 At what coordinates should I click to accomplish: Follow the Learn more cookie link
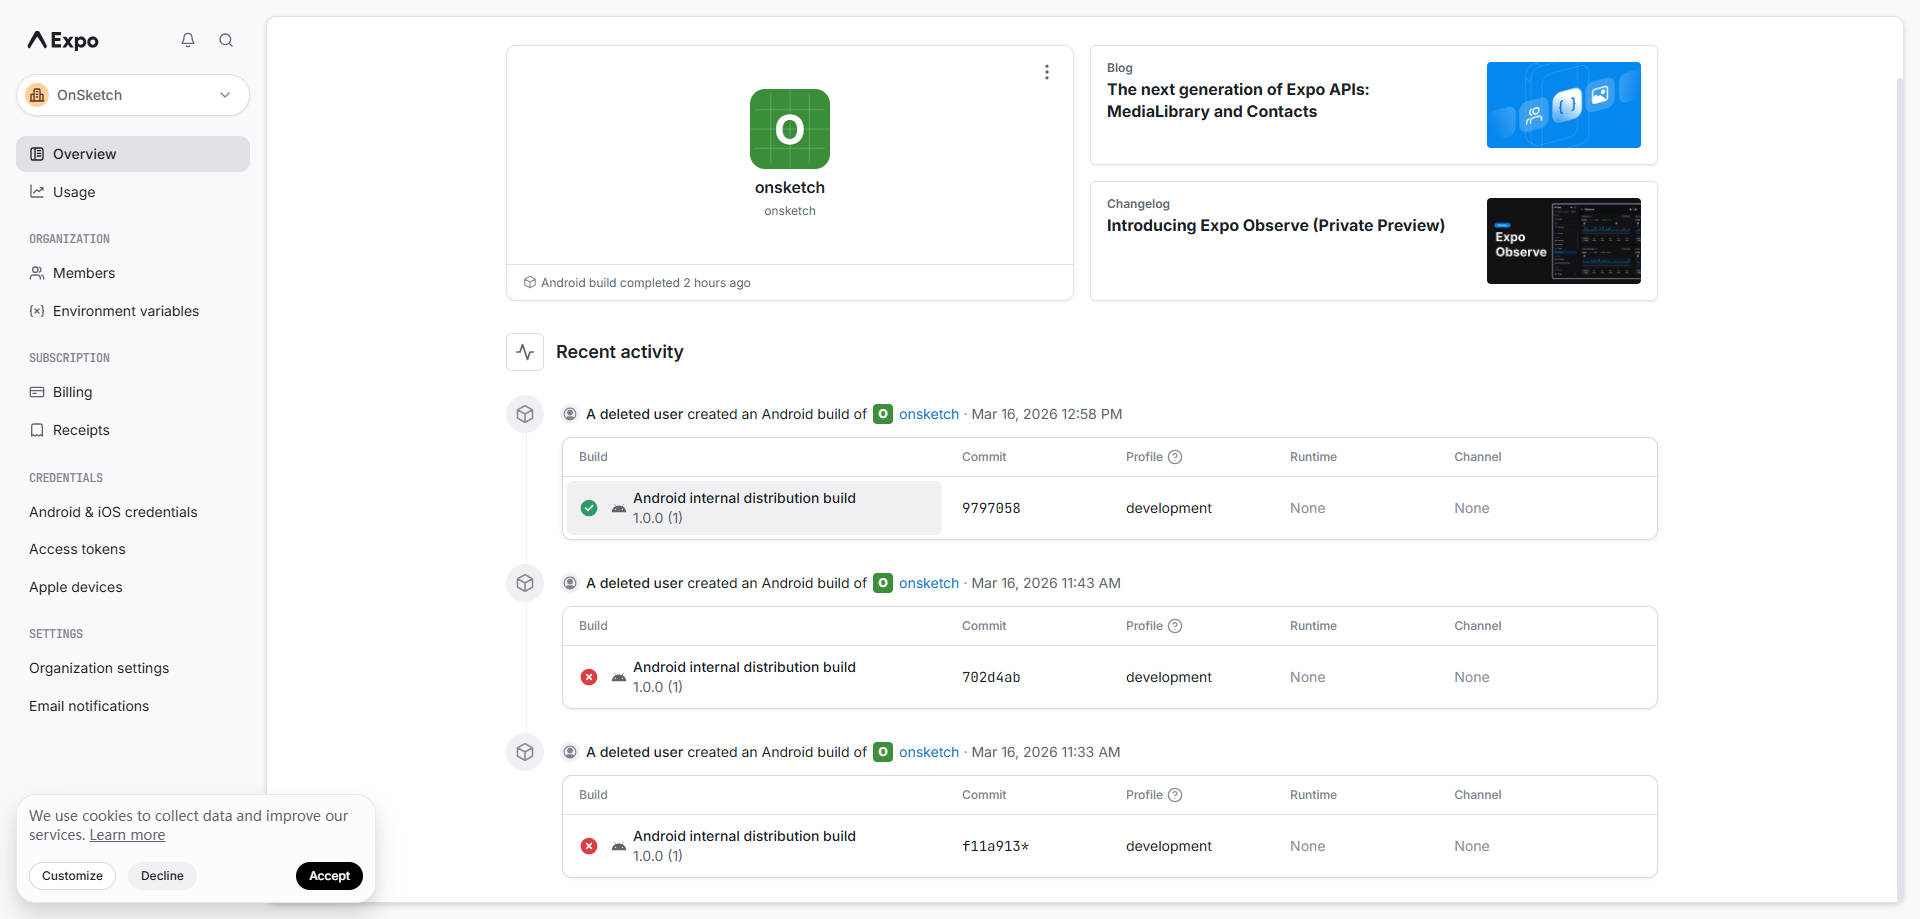[x=127, y=835]
